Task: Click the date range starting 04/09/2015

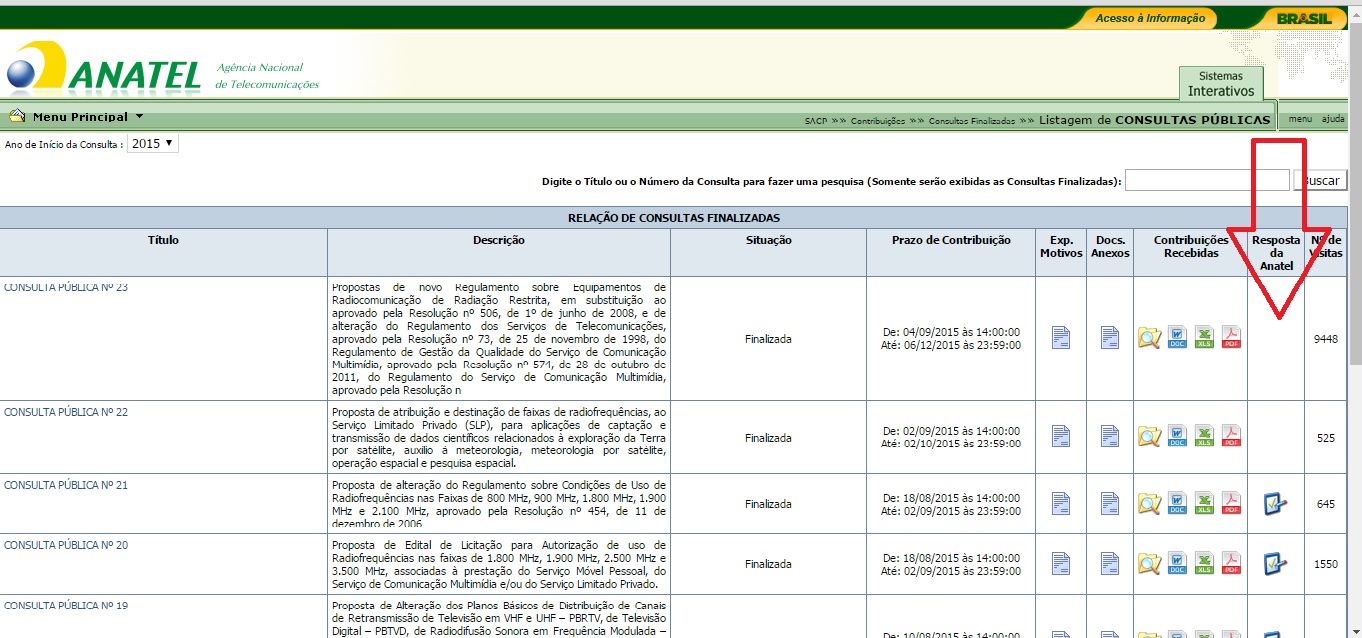Action: click(951, 338)
